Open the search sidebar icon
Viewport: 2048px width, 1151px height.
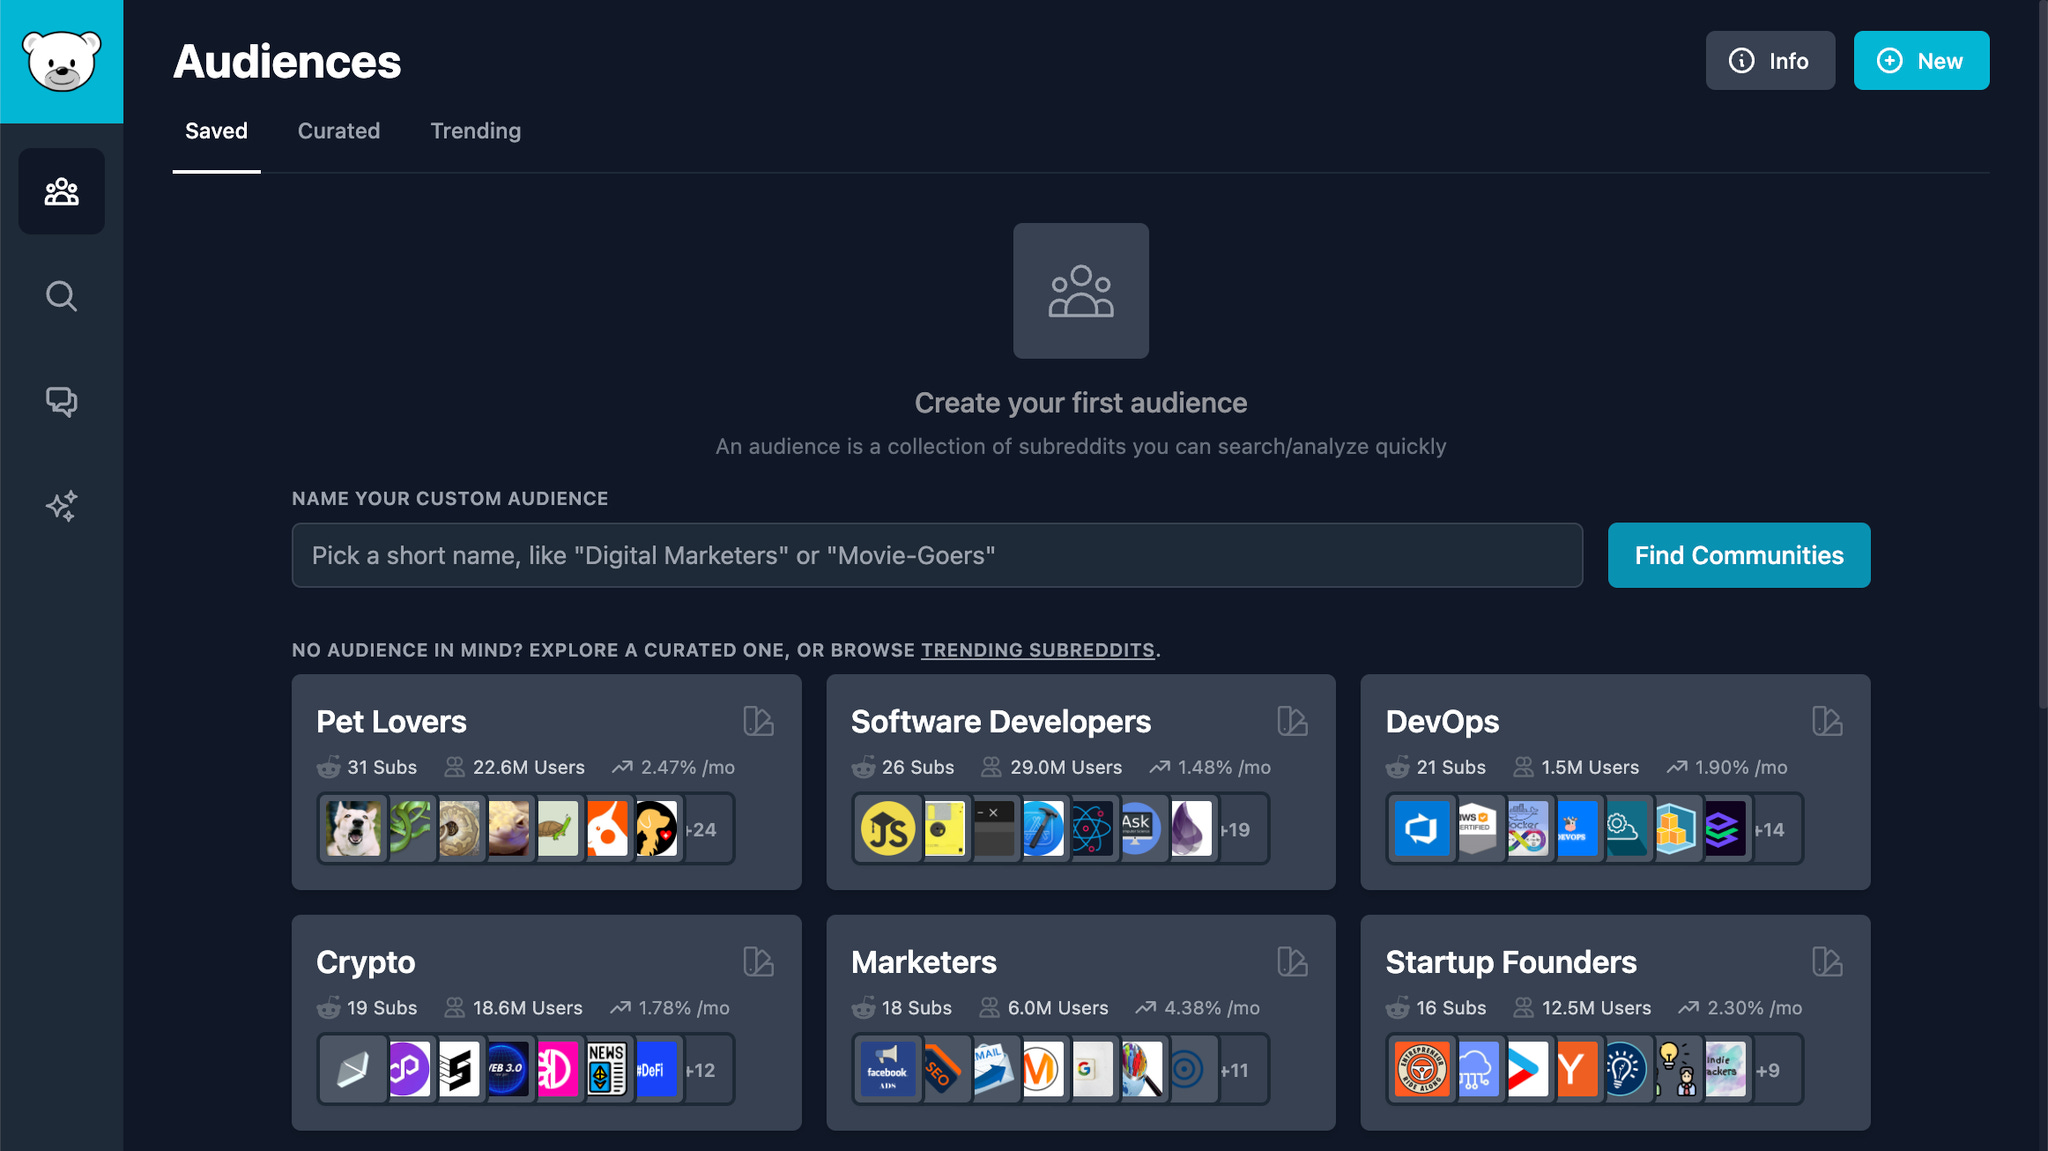pyautogui.click(x=61, y=296)
